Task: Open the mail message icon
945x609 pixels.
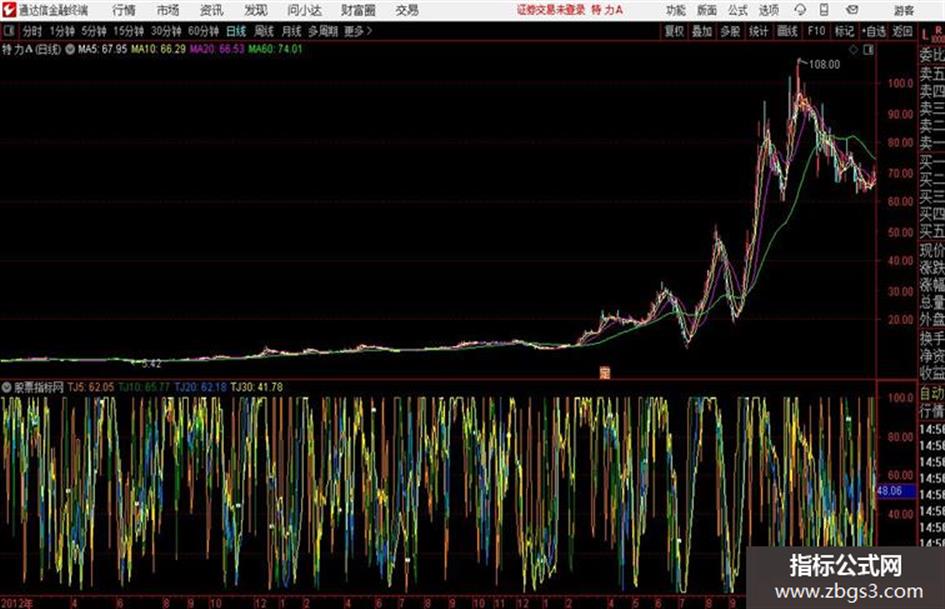Action: (x=852, y=10)
